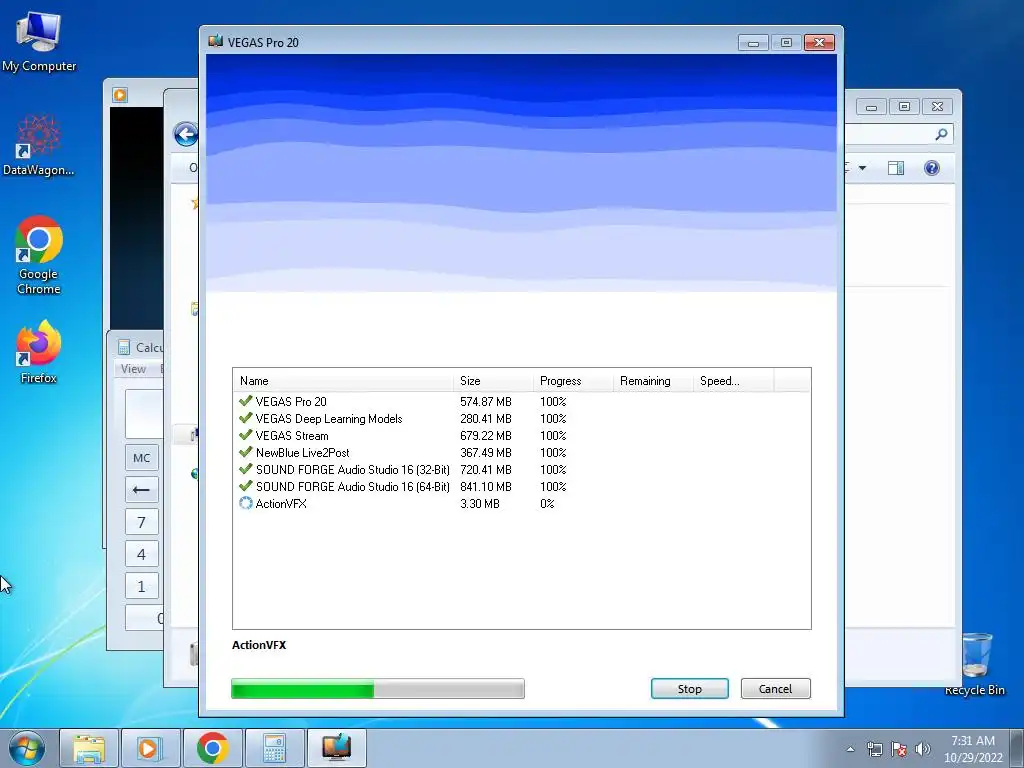
Task: Open the Action Center flag icon
Action: (899, 750)
